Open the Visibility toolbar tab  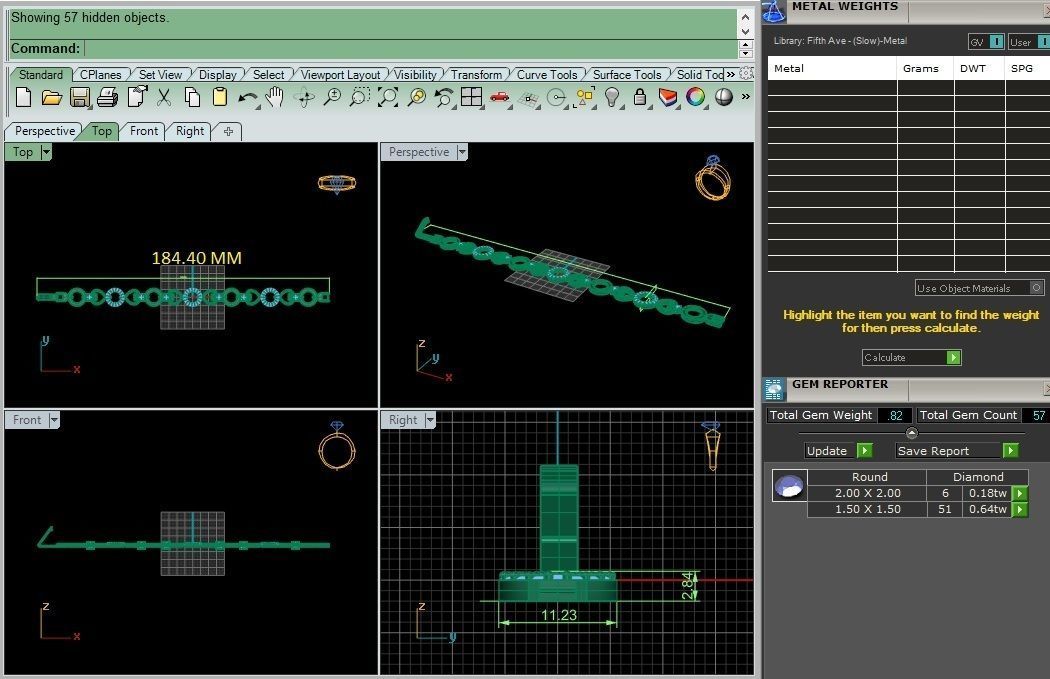click(x=415, y=75)
